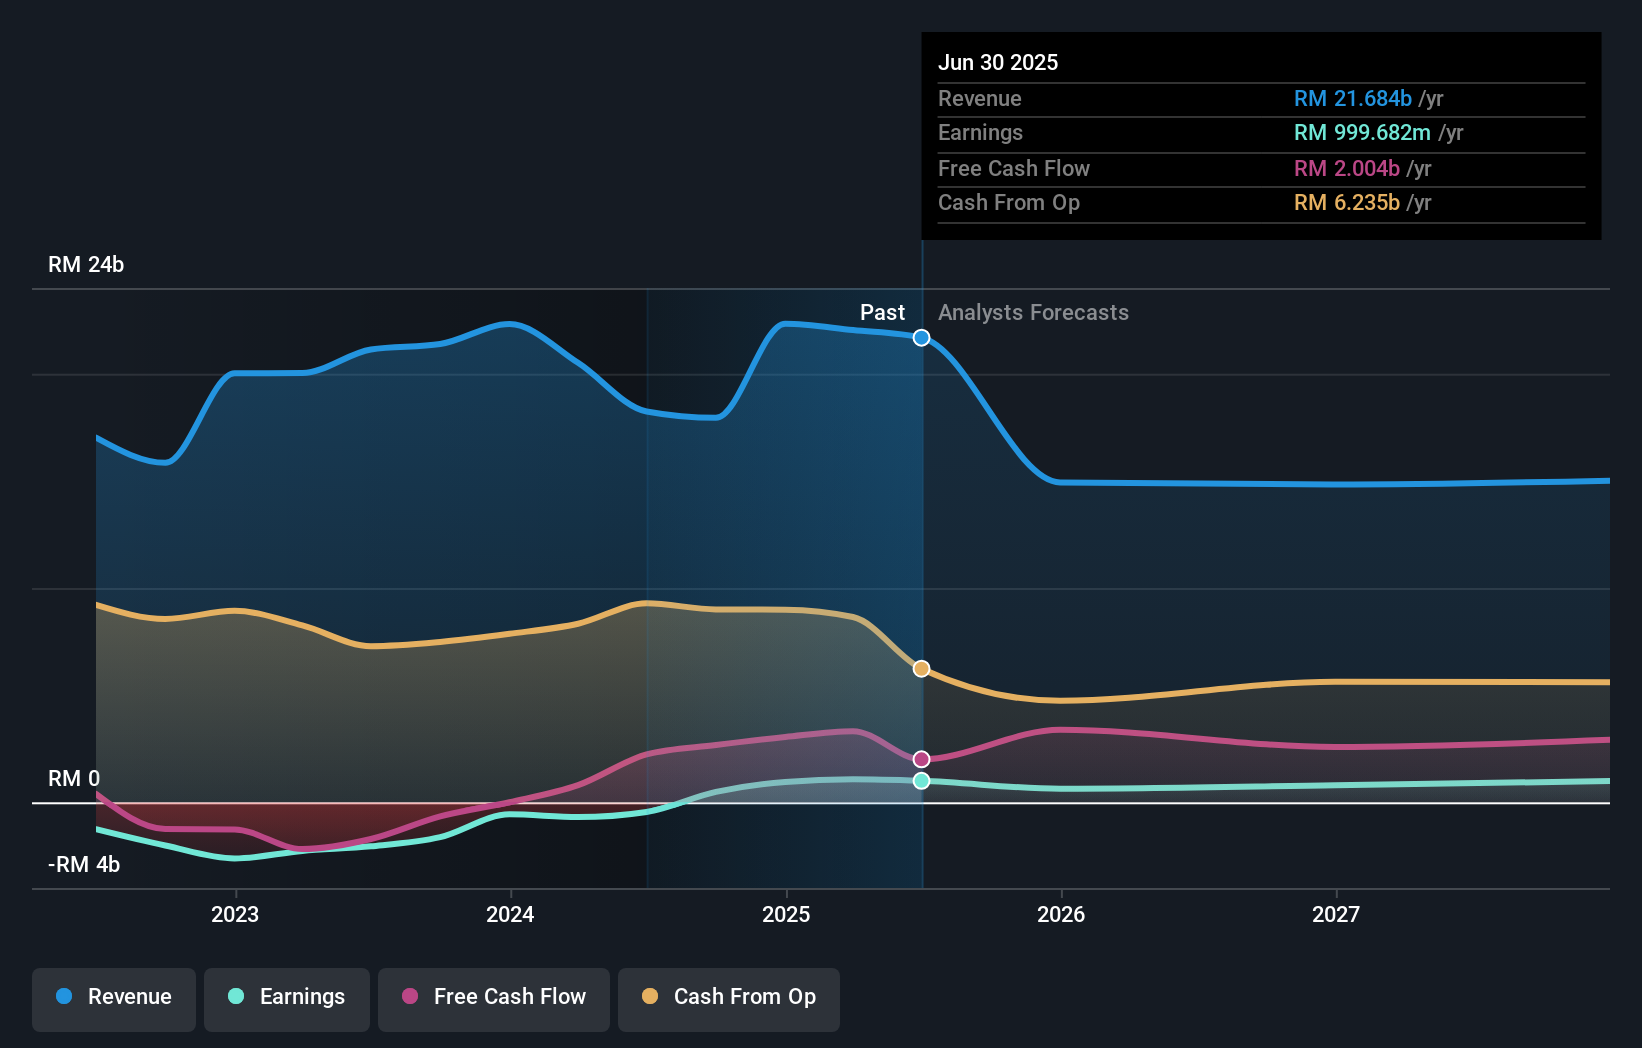Click the pink Free Cash Flow legend dot

click(408, 997)
